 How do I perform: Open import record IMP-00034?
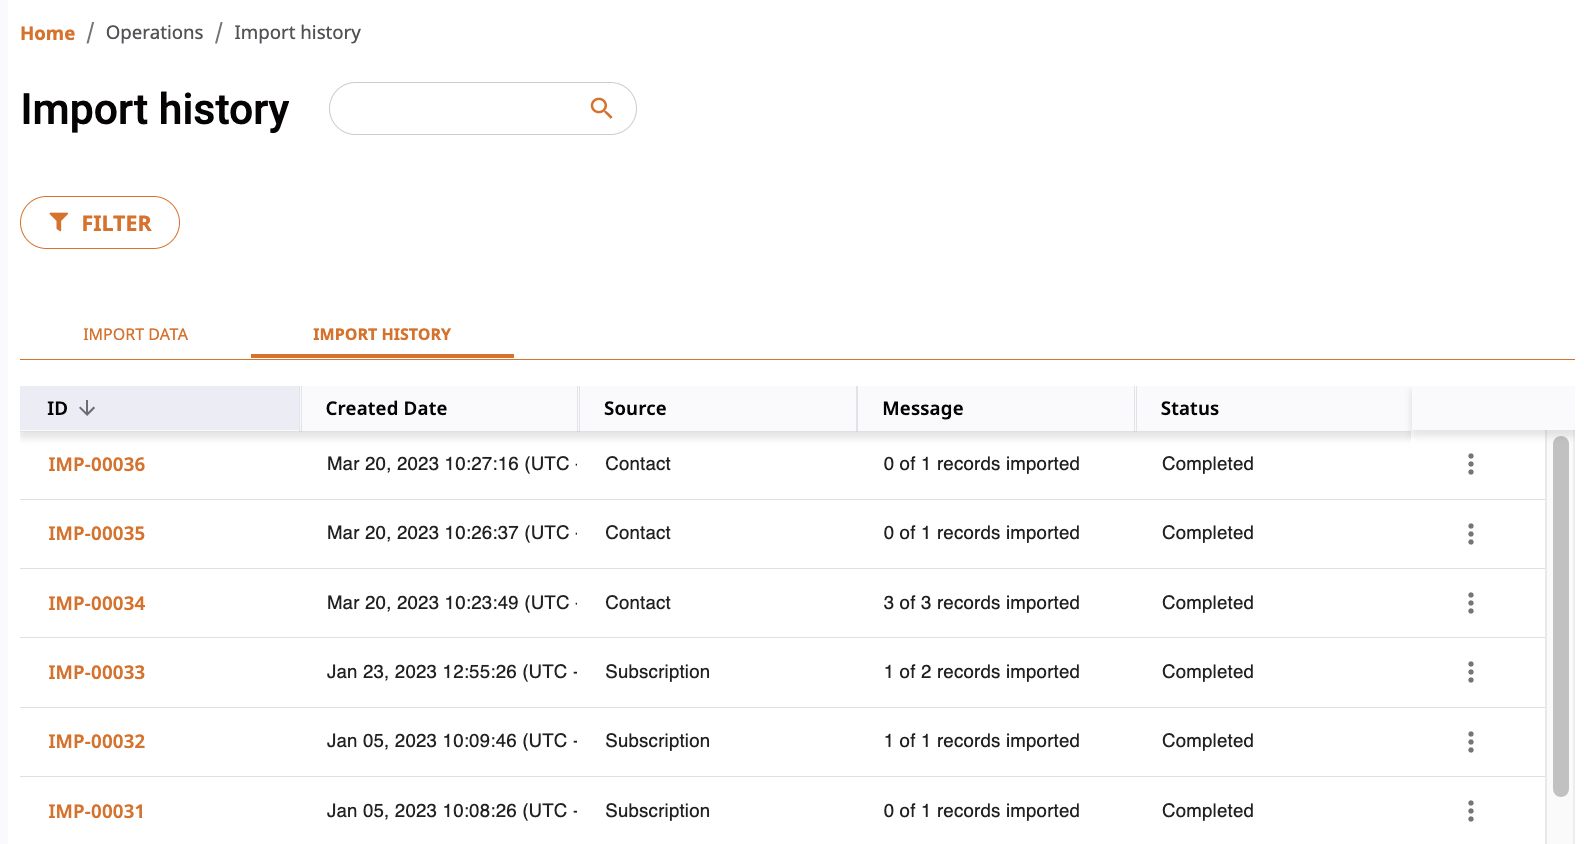(96, 603)
